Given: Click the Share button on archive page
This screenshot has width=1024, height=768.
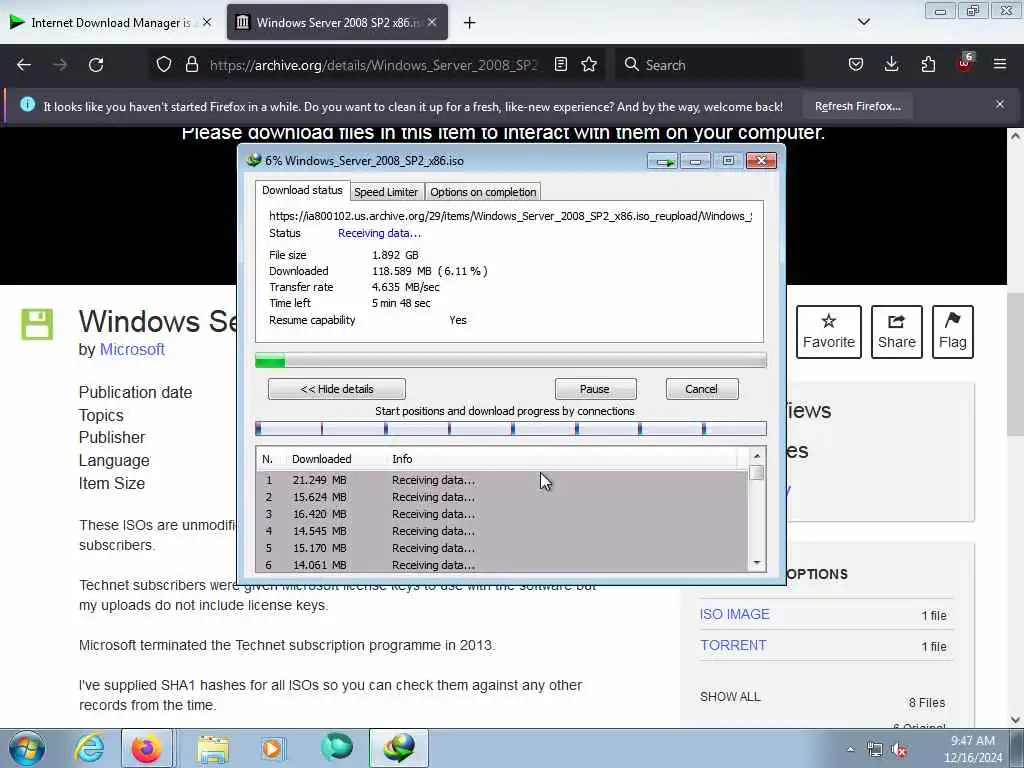Looking at the screenshot, I should tap(897, 332).
